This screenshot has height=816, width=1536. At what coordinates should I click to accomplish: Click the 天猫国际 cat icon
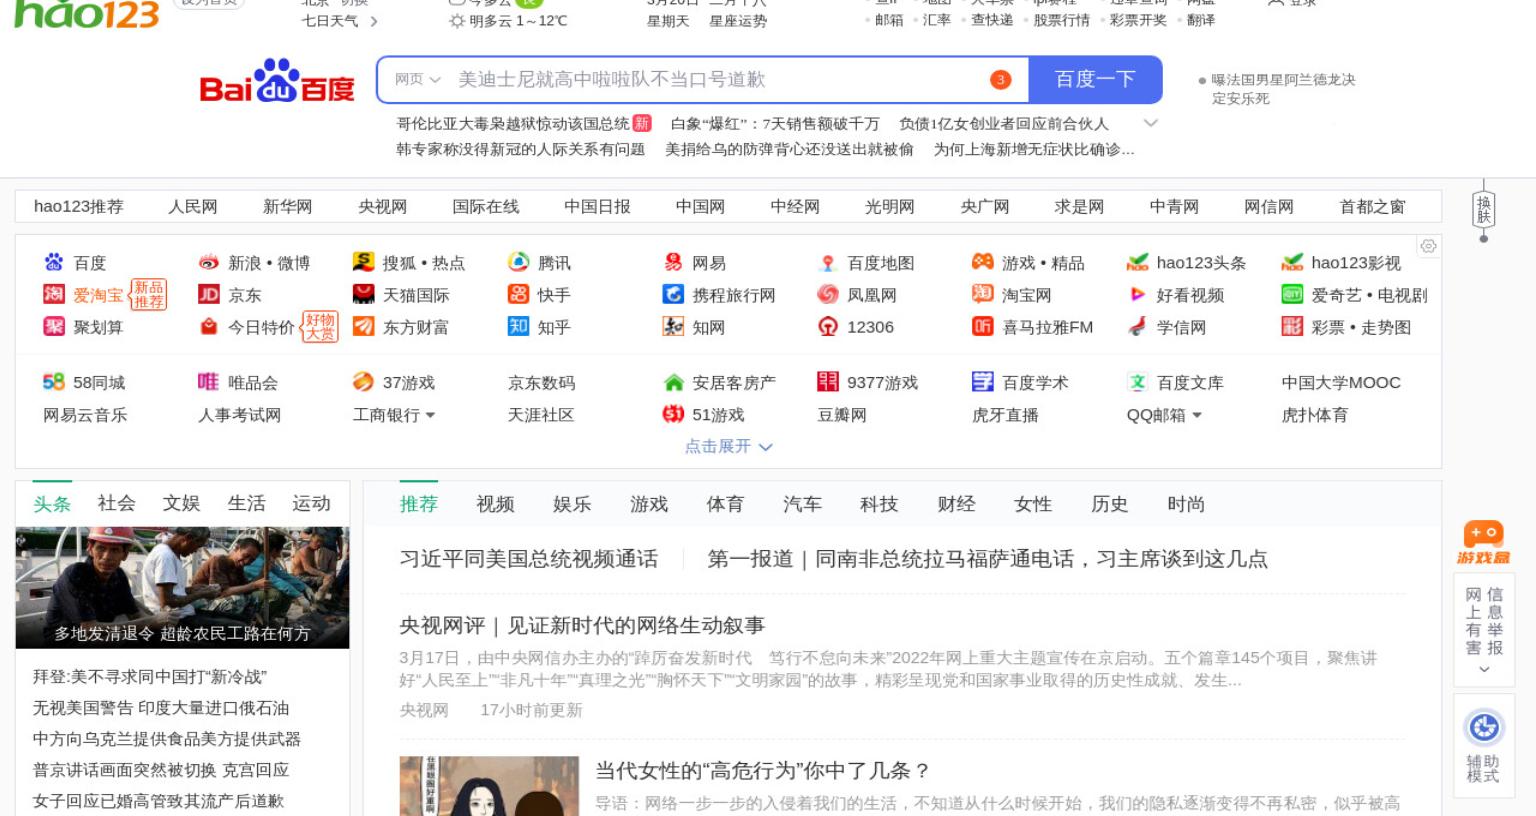[363, 295]
